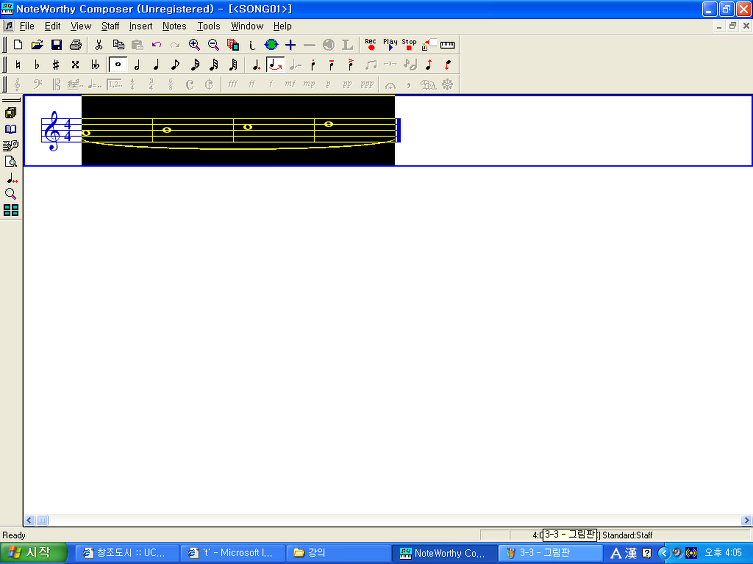Open the wrench options sidebar icon

click(x=11, y=146)
